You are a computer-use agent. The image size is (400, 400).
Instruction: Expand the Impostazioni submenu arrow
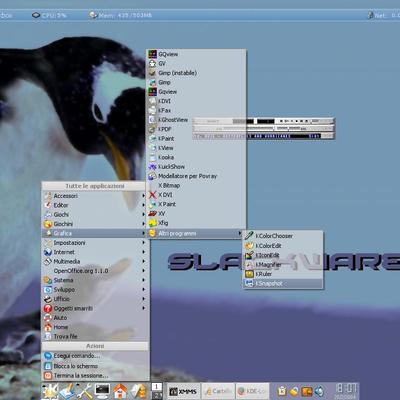144,243
